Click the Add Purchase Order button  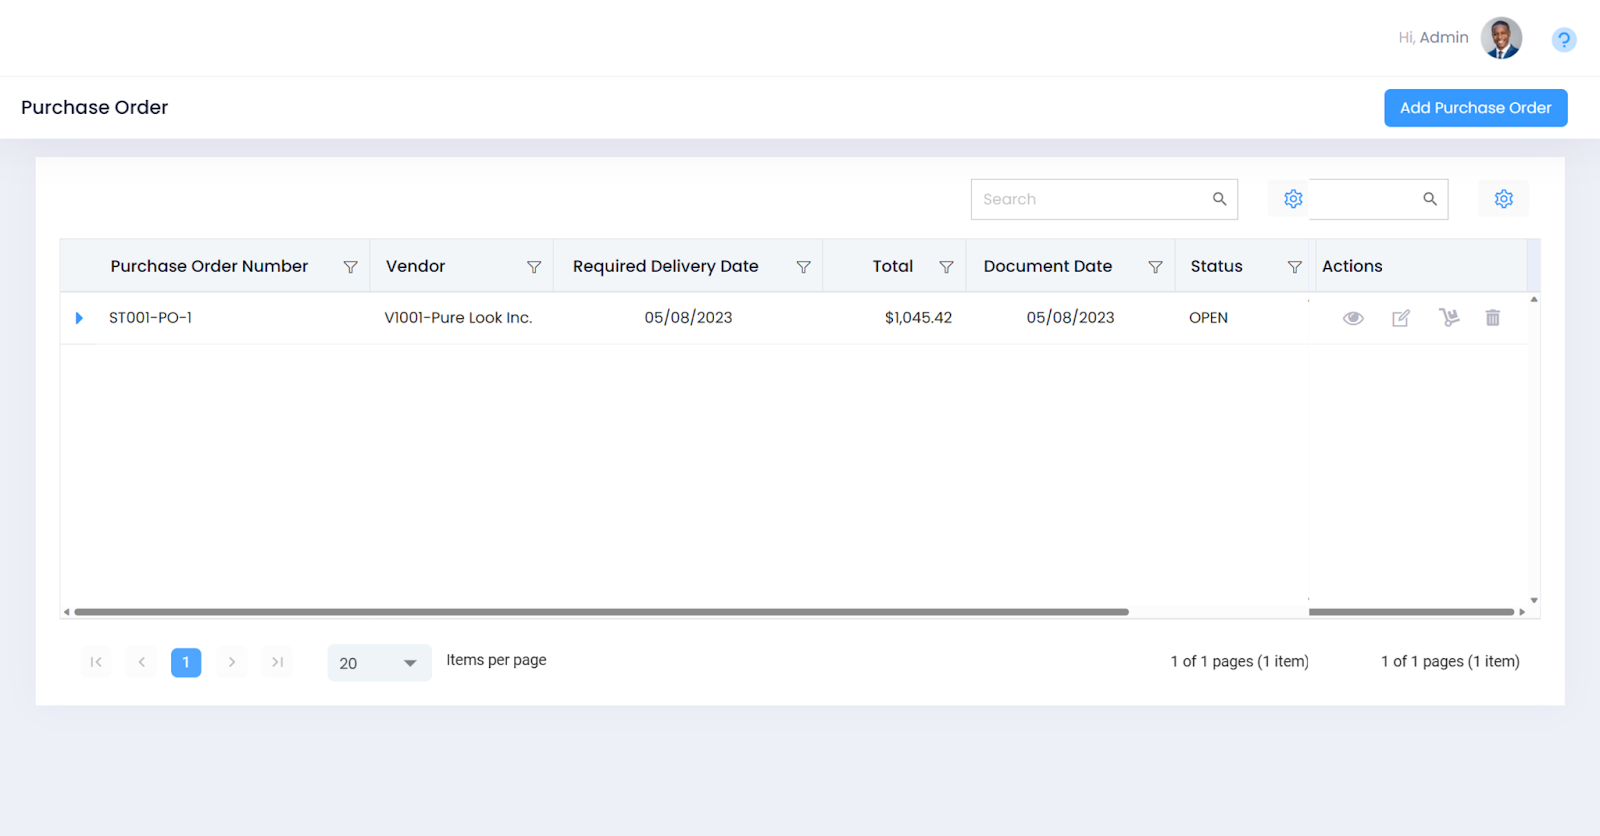click(x=1475, y=108)
